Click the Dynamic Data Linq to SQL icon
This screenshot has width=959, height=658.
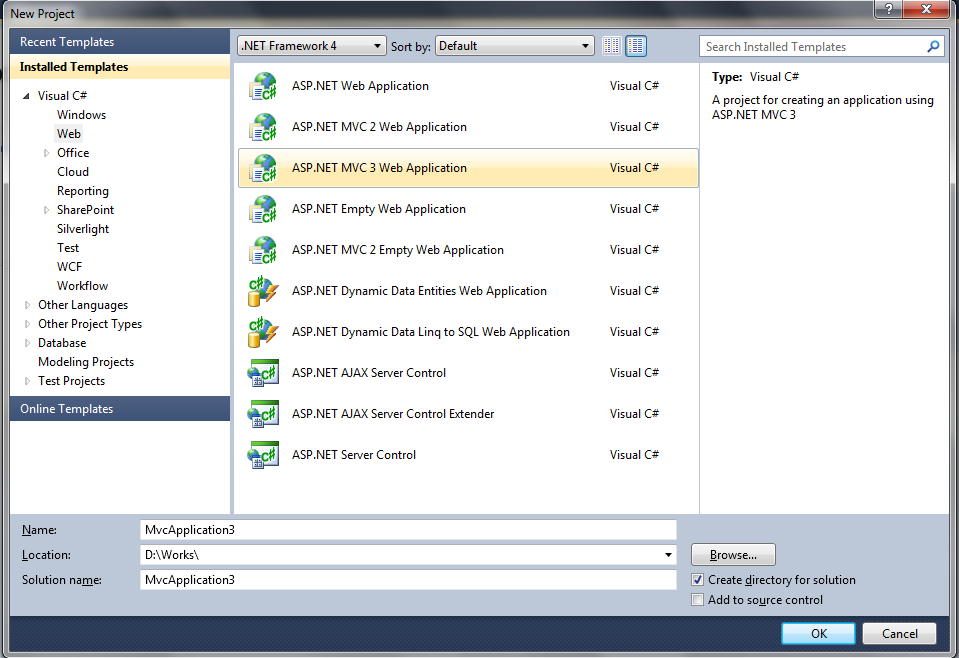pyautogui.click(x=263, y=332)
